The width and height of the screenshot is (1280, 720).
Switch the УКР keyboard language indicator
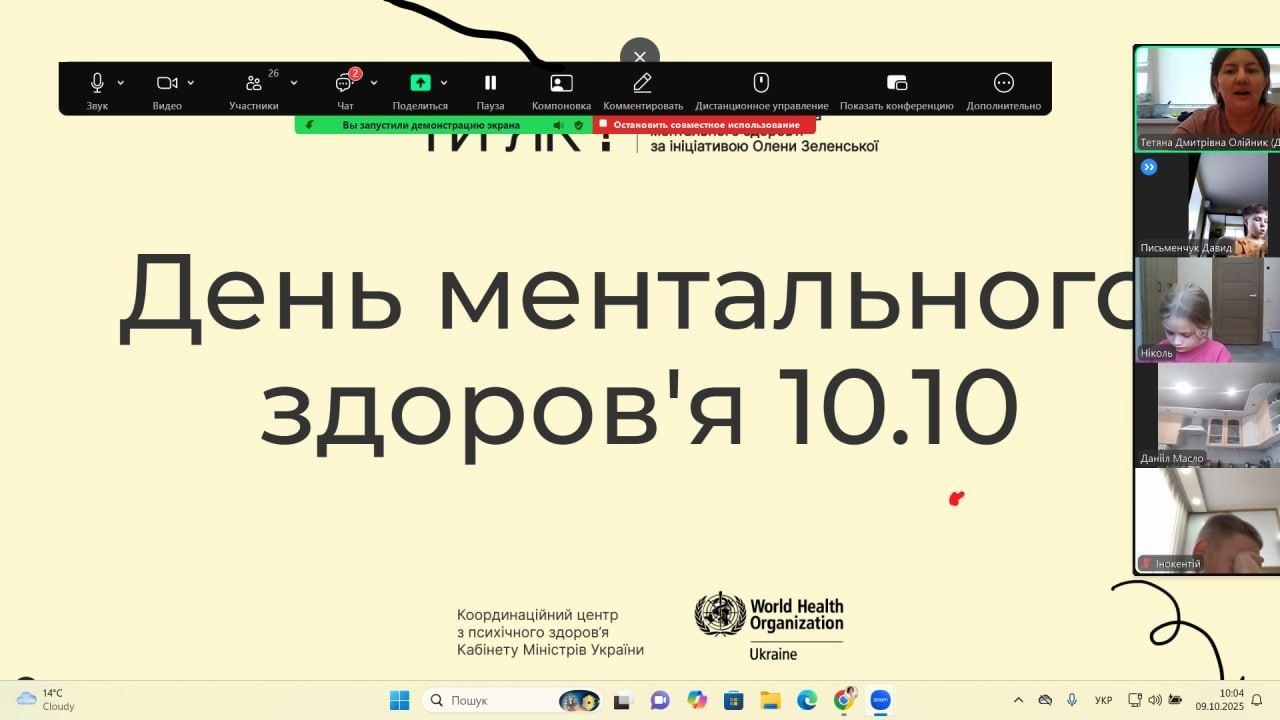[1103, 700]
